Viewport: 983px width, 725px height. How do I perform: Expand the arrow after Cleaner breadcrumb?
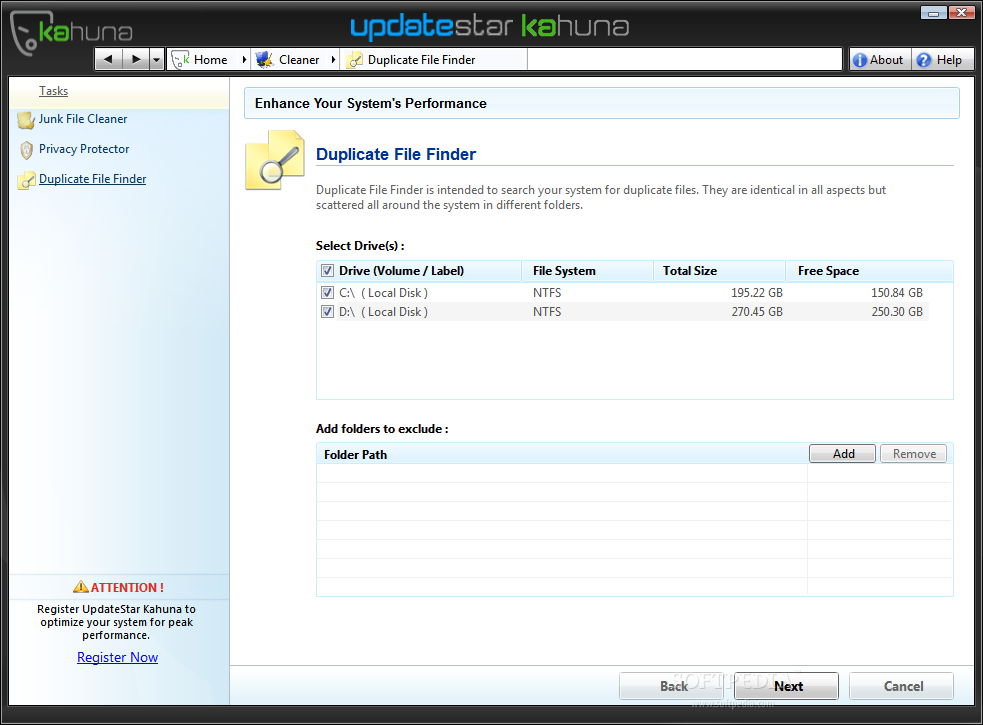(334, 60)
